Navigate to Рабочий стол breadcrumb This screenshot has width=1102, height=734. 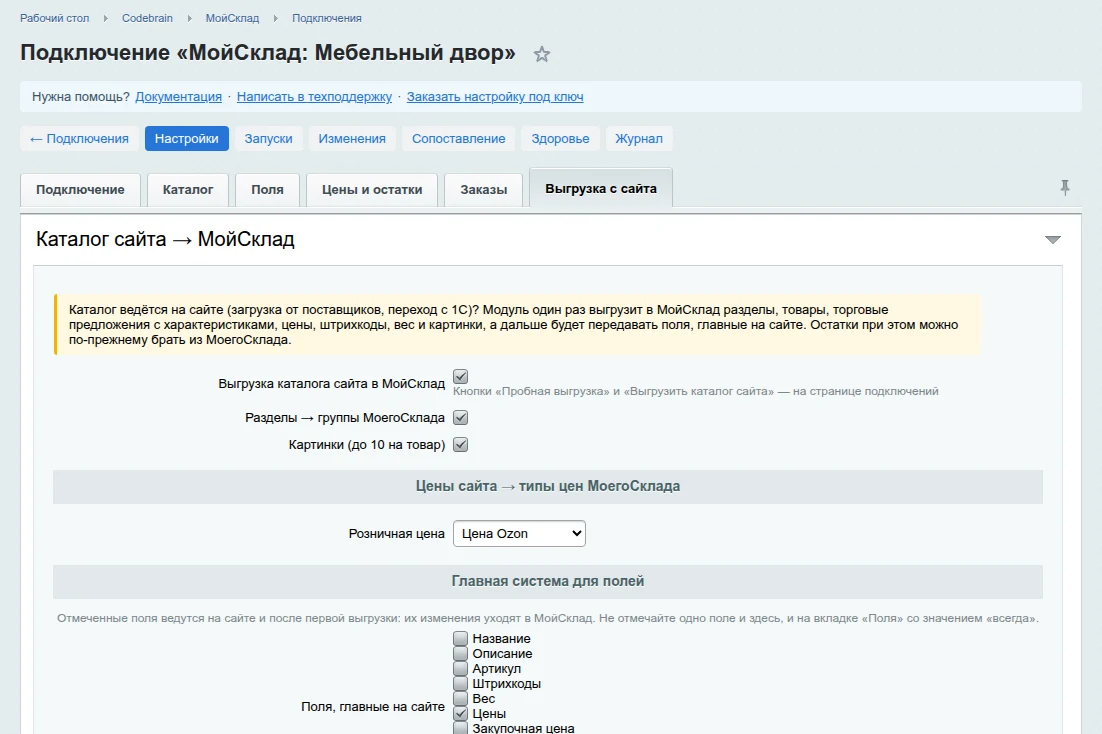(x=55, y=18)
